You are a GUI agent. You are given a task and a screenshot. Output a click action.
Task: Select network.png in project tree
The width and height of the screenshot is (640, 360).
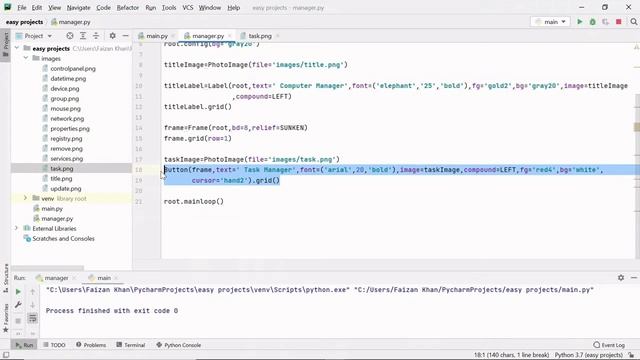[x=67, y=118]
